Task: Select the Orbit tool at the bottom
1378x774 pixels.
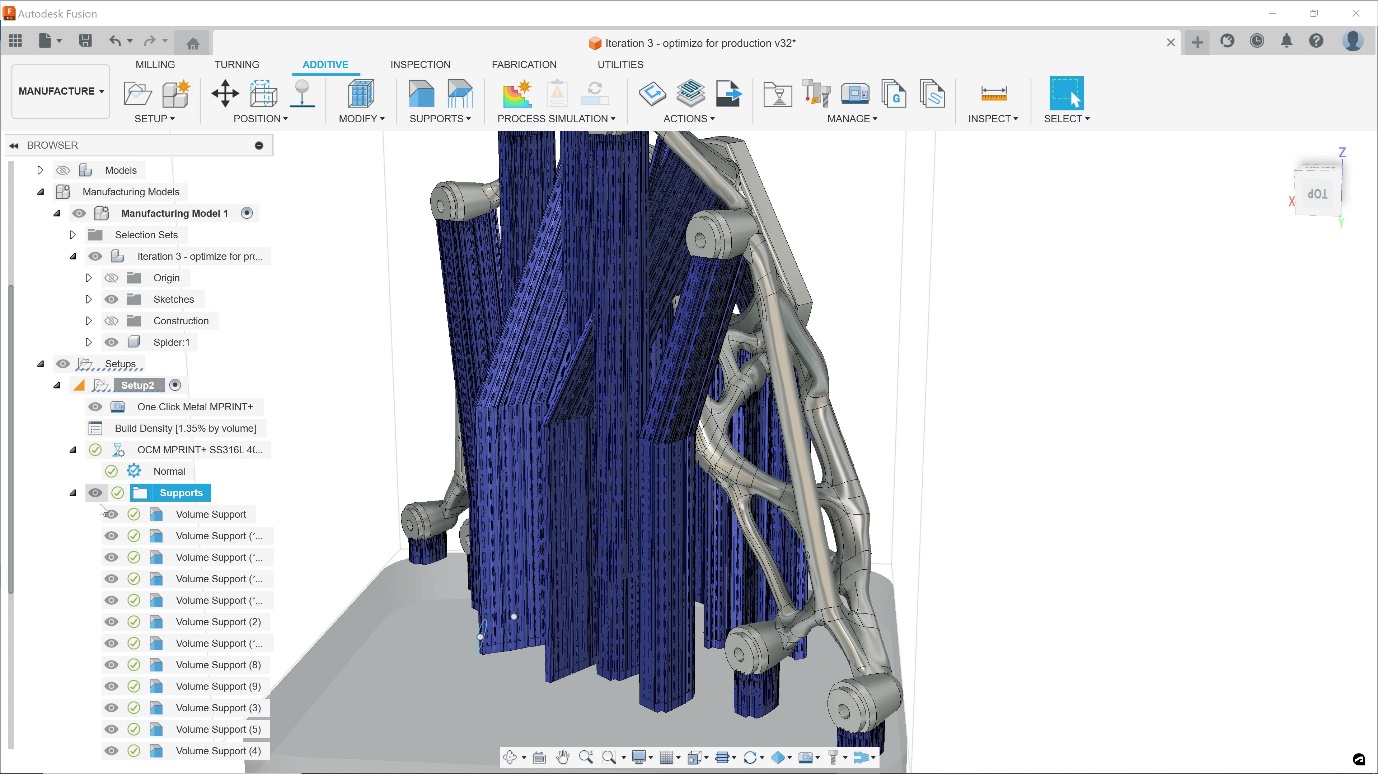Action: point(510,757)
